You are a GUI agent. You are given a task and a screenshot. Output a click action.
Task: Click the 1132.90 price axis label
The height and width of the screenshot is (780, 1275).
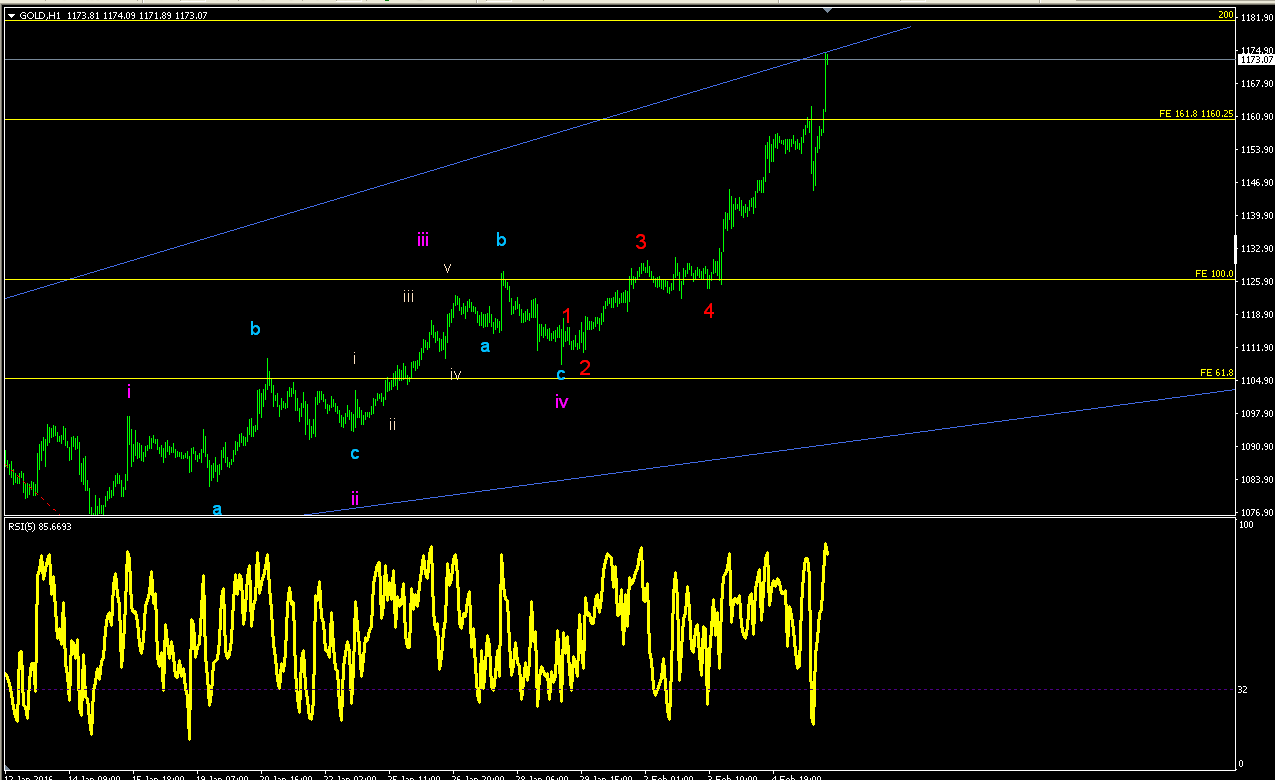pos(1256,249)
